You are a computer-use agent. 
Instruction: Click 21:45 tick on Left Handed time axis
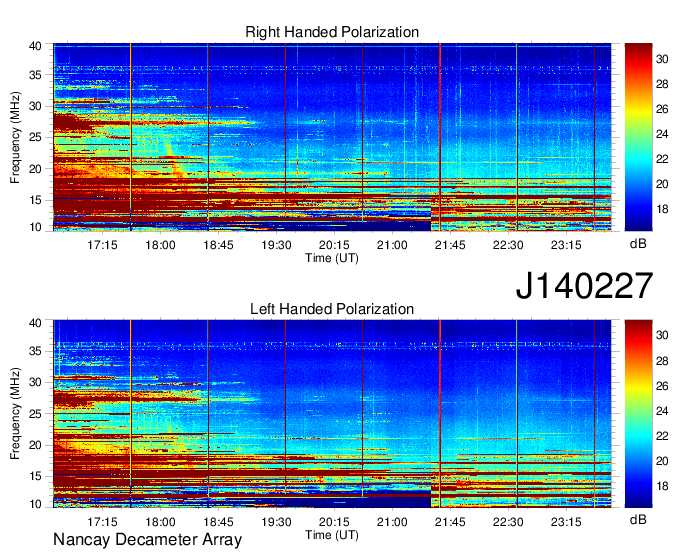pyautogui.click(x=450, y=522)
